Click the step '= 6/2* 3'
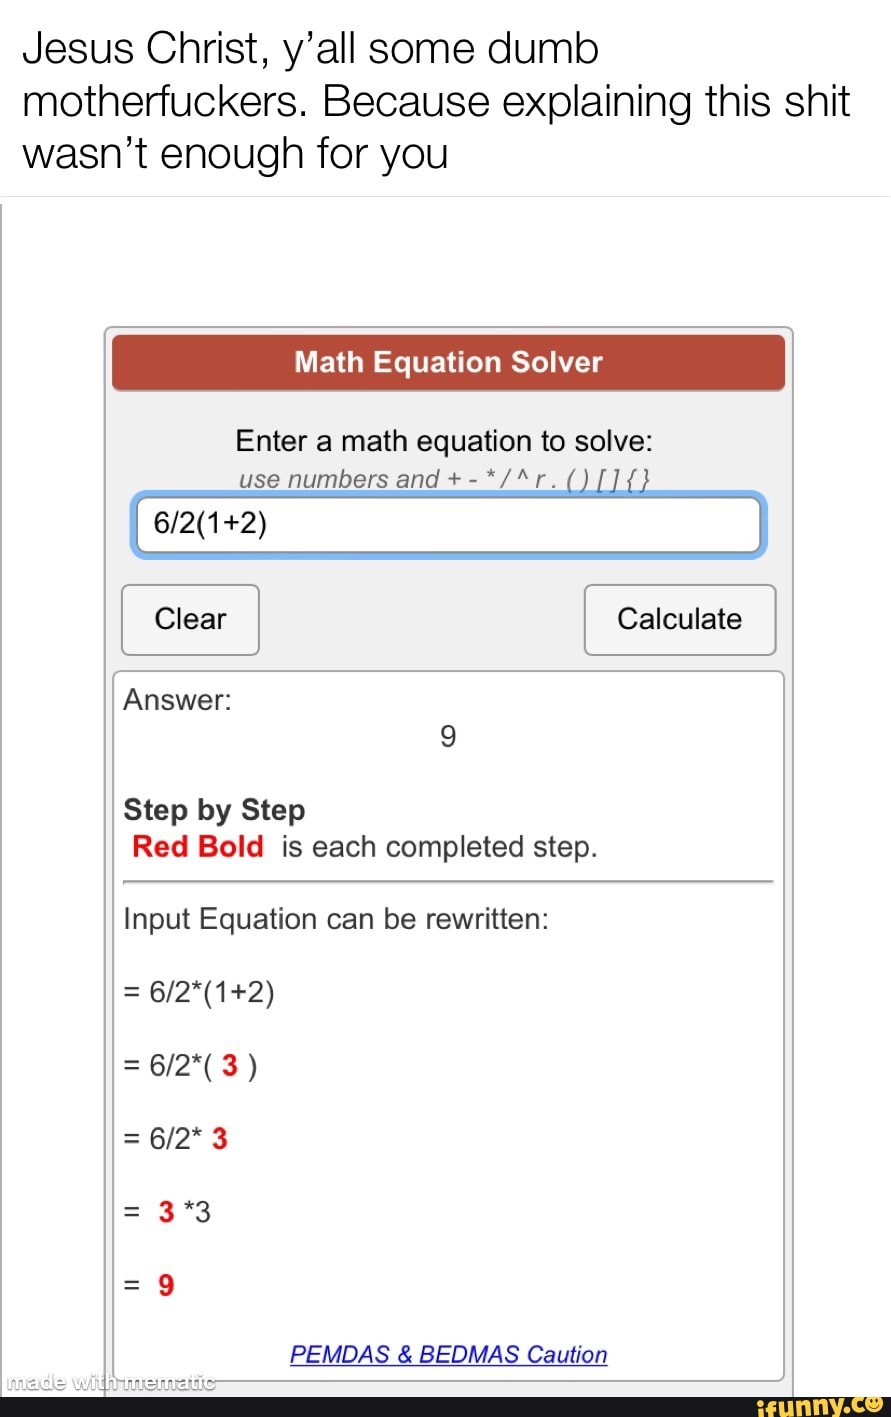 [x=176, y=1139]
